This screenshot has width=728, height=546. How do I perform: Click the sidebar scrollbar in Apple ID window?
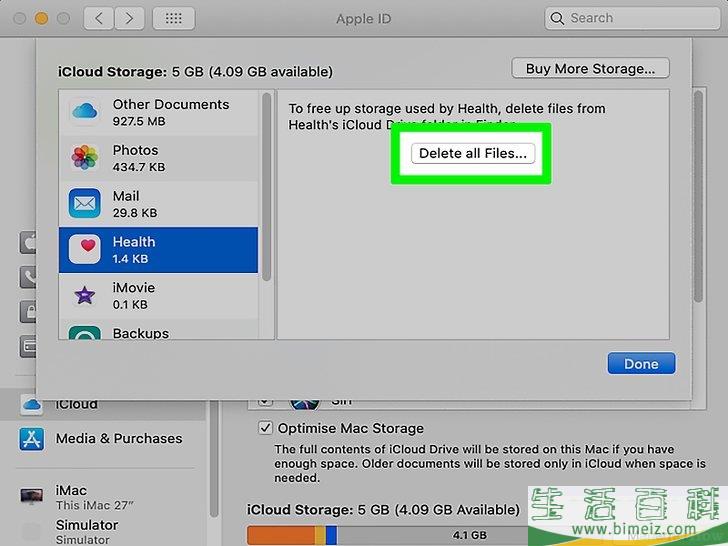click(x=214, y=460)
